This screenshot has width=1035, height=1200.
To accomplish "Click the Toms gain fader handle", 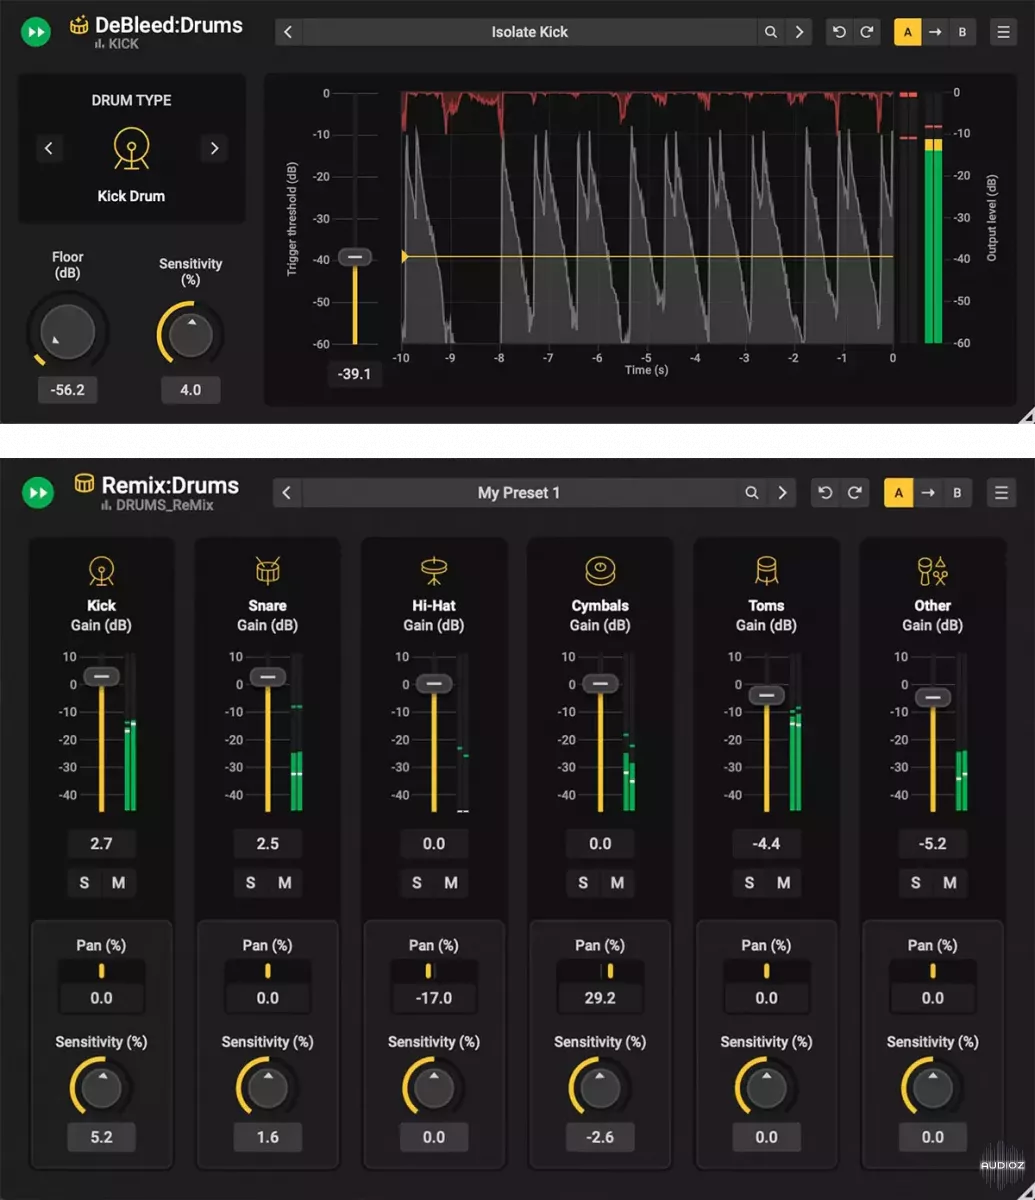I will pyautogui.click(x=766, y=695).
